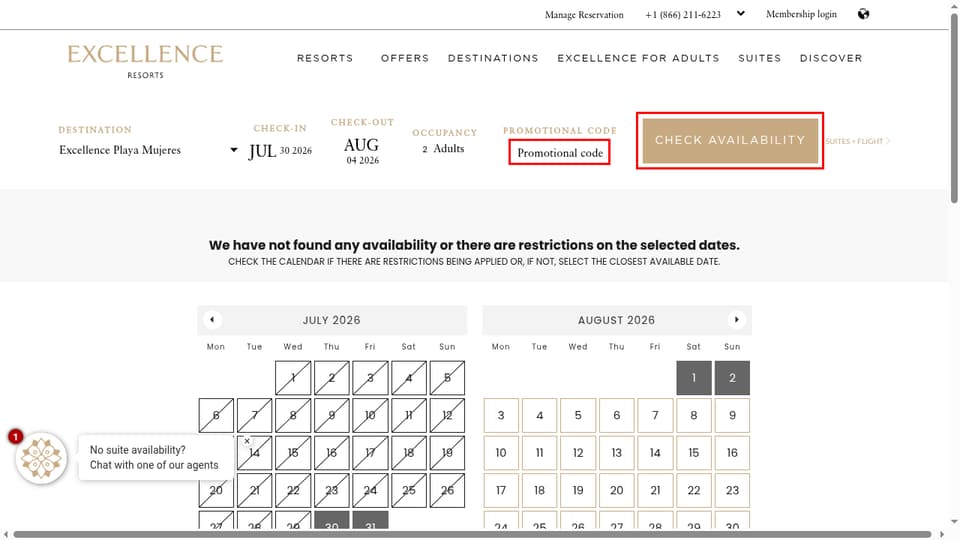Click the crossed-out July 1 date
The width and height of the screenshot is (960, 540).
293,378
